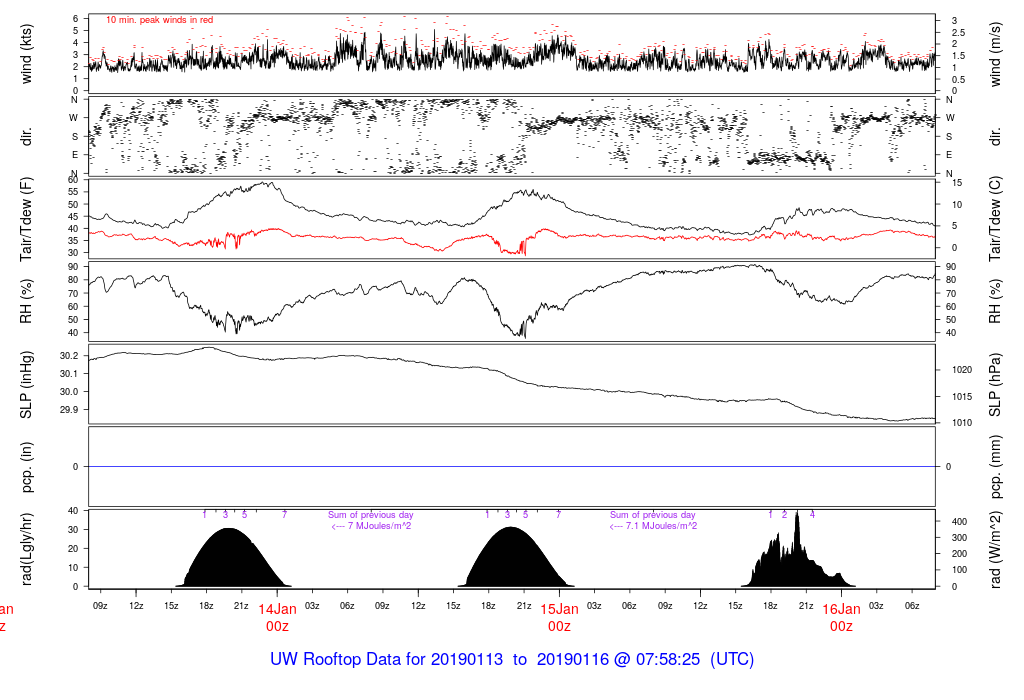Click the "1010" tick on SLP hPa axis
The height and width of the screenshot is (700, 1024).
pos(963,422)
